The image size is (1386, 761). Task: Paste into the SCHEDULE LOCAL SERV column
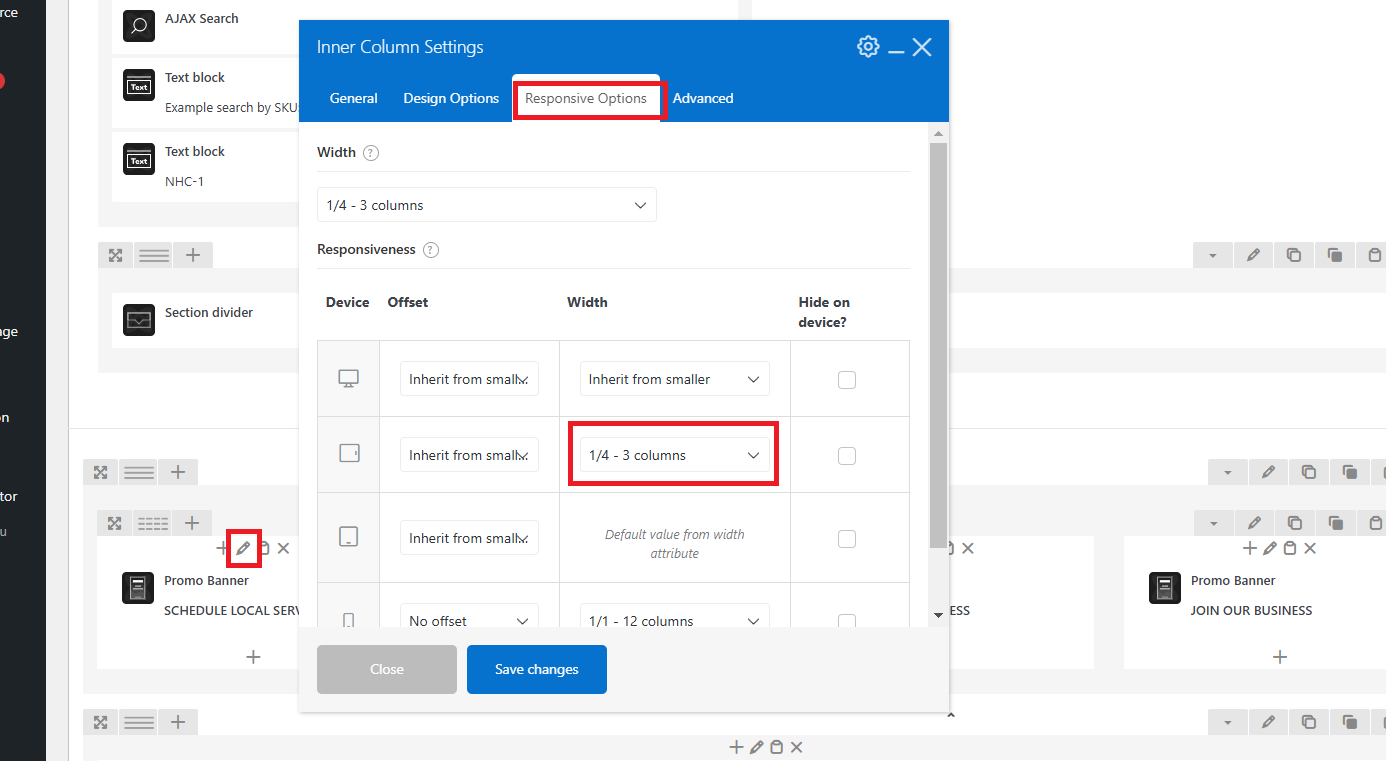point(264,548)
